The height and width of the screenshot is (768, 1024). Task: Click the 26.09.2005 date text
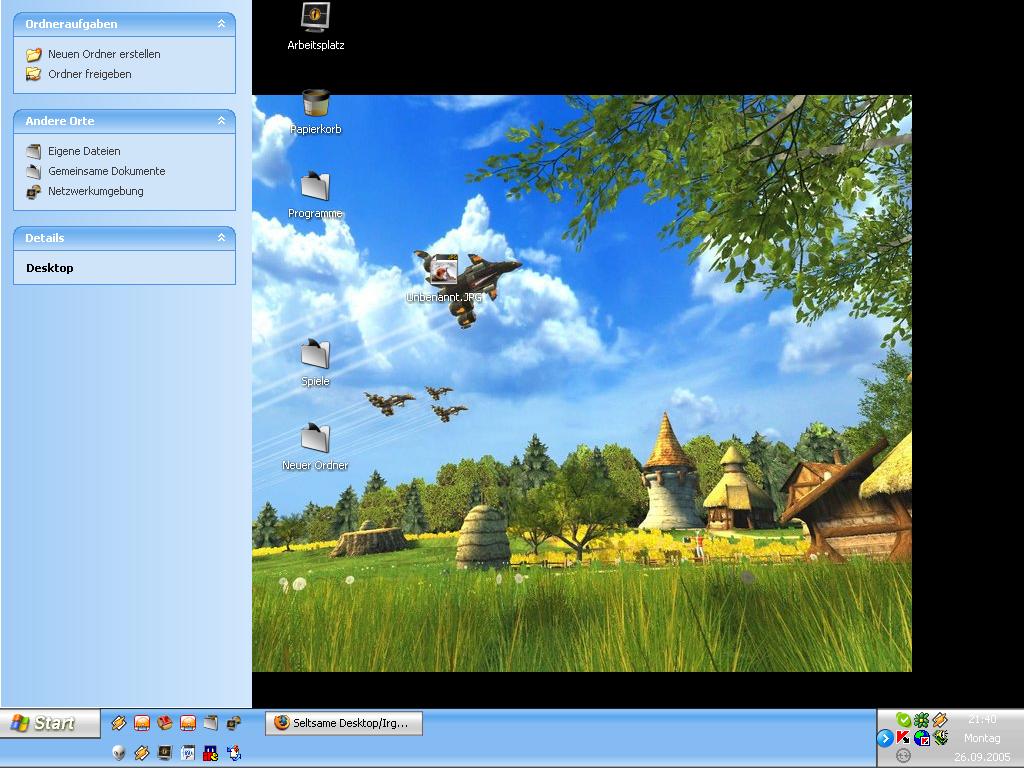[x=982, y=757]
